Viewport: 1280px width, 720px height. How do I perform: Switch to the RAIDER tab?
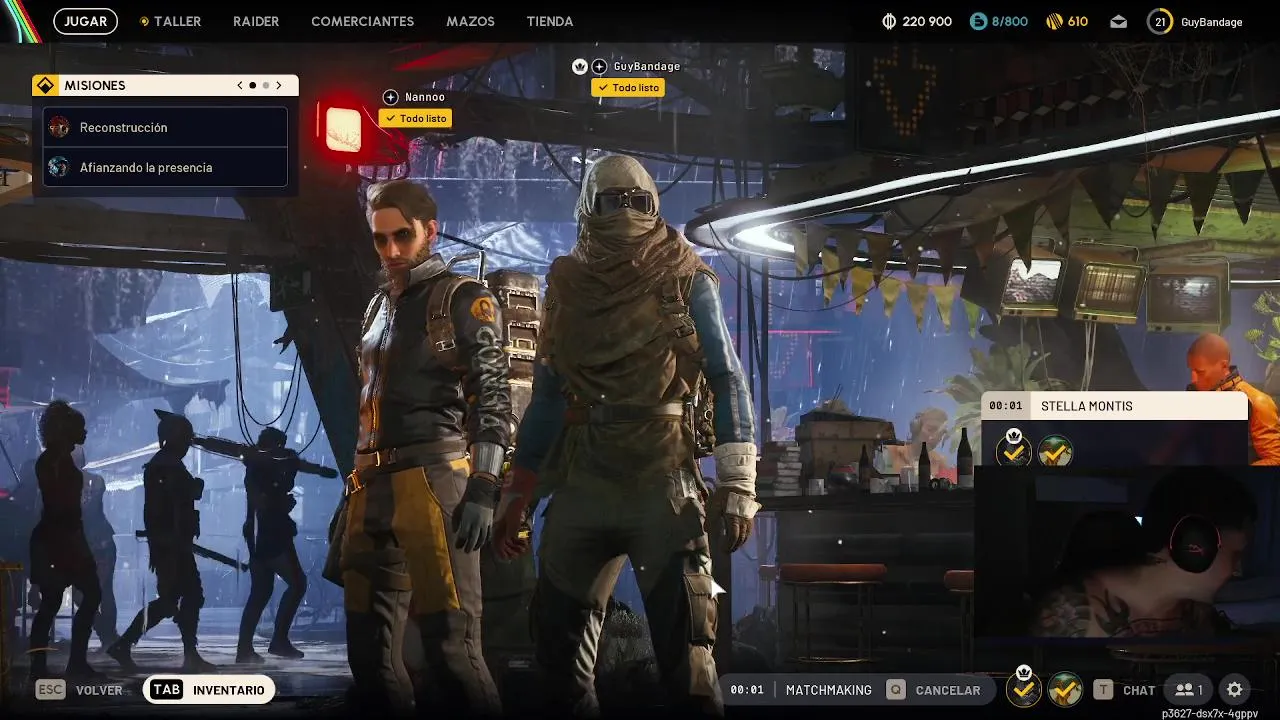256,21
